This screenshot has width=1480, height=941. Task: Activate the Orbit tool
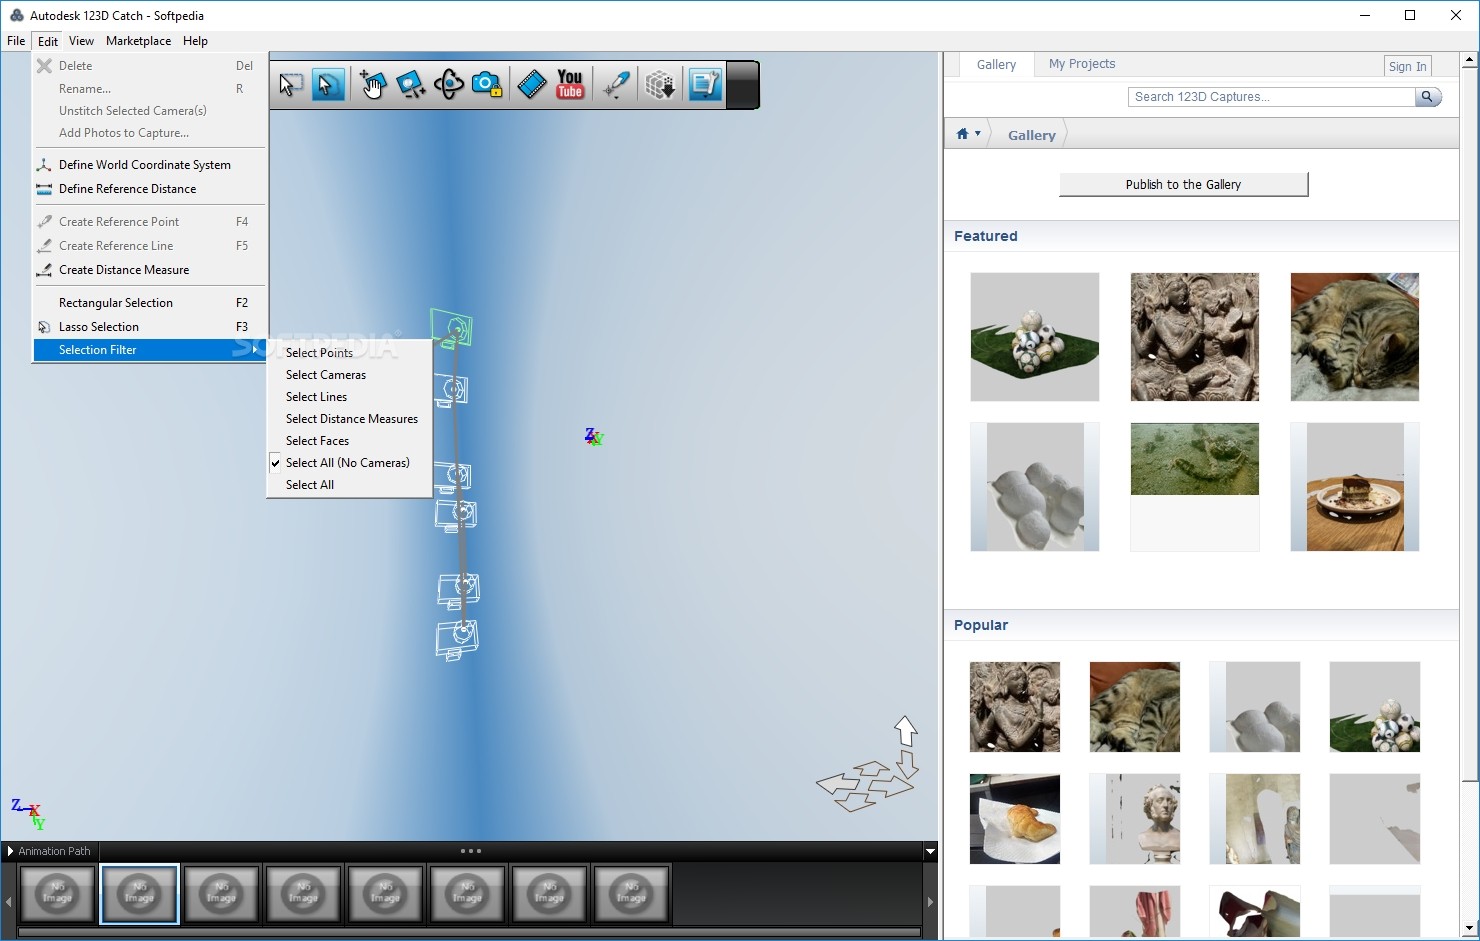tap(449, 85)
